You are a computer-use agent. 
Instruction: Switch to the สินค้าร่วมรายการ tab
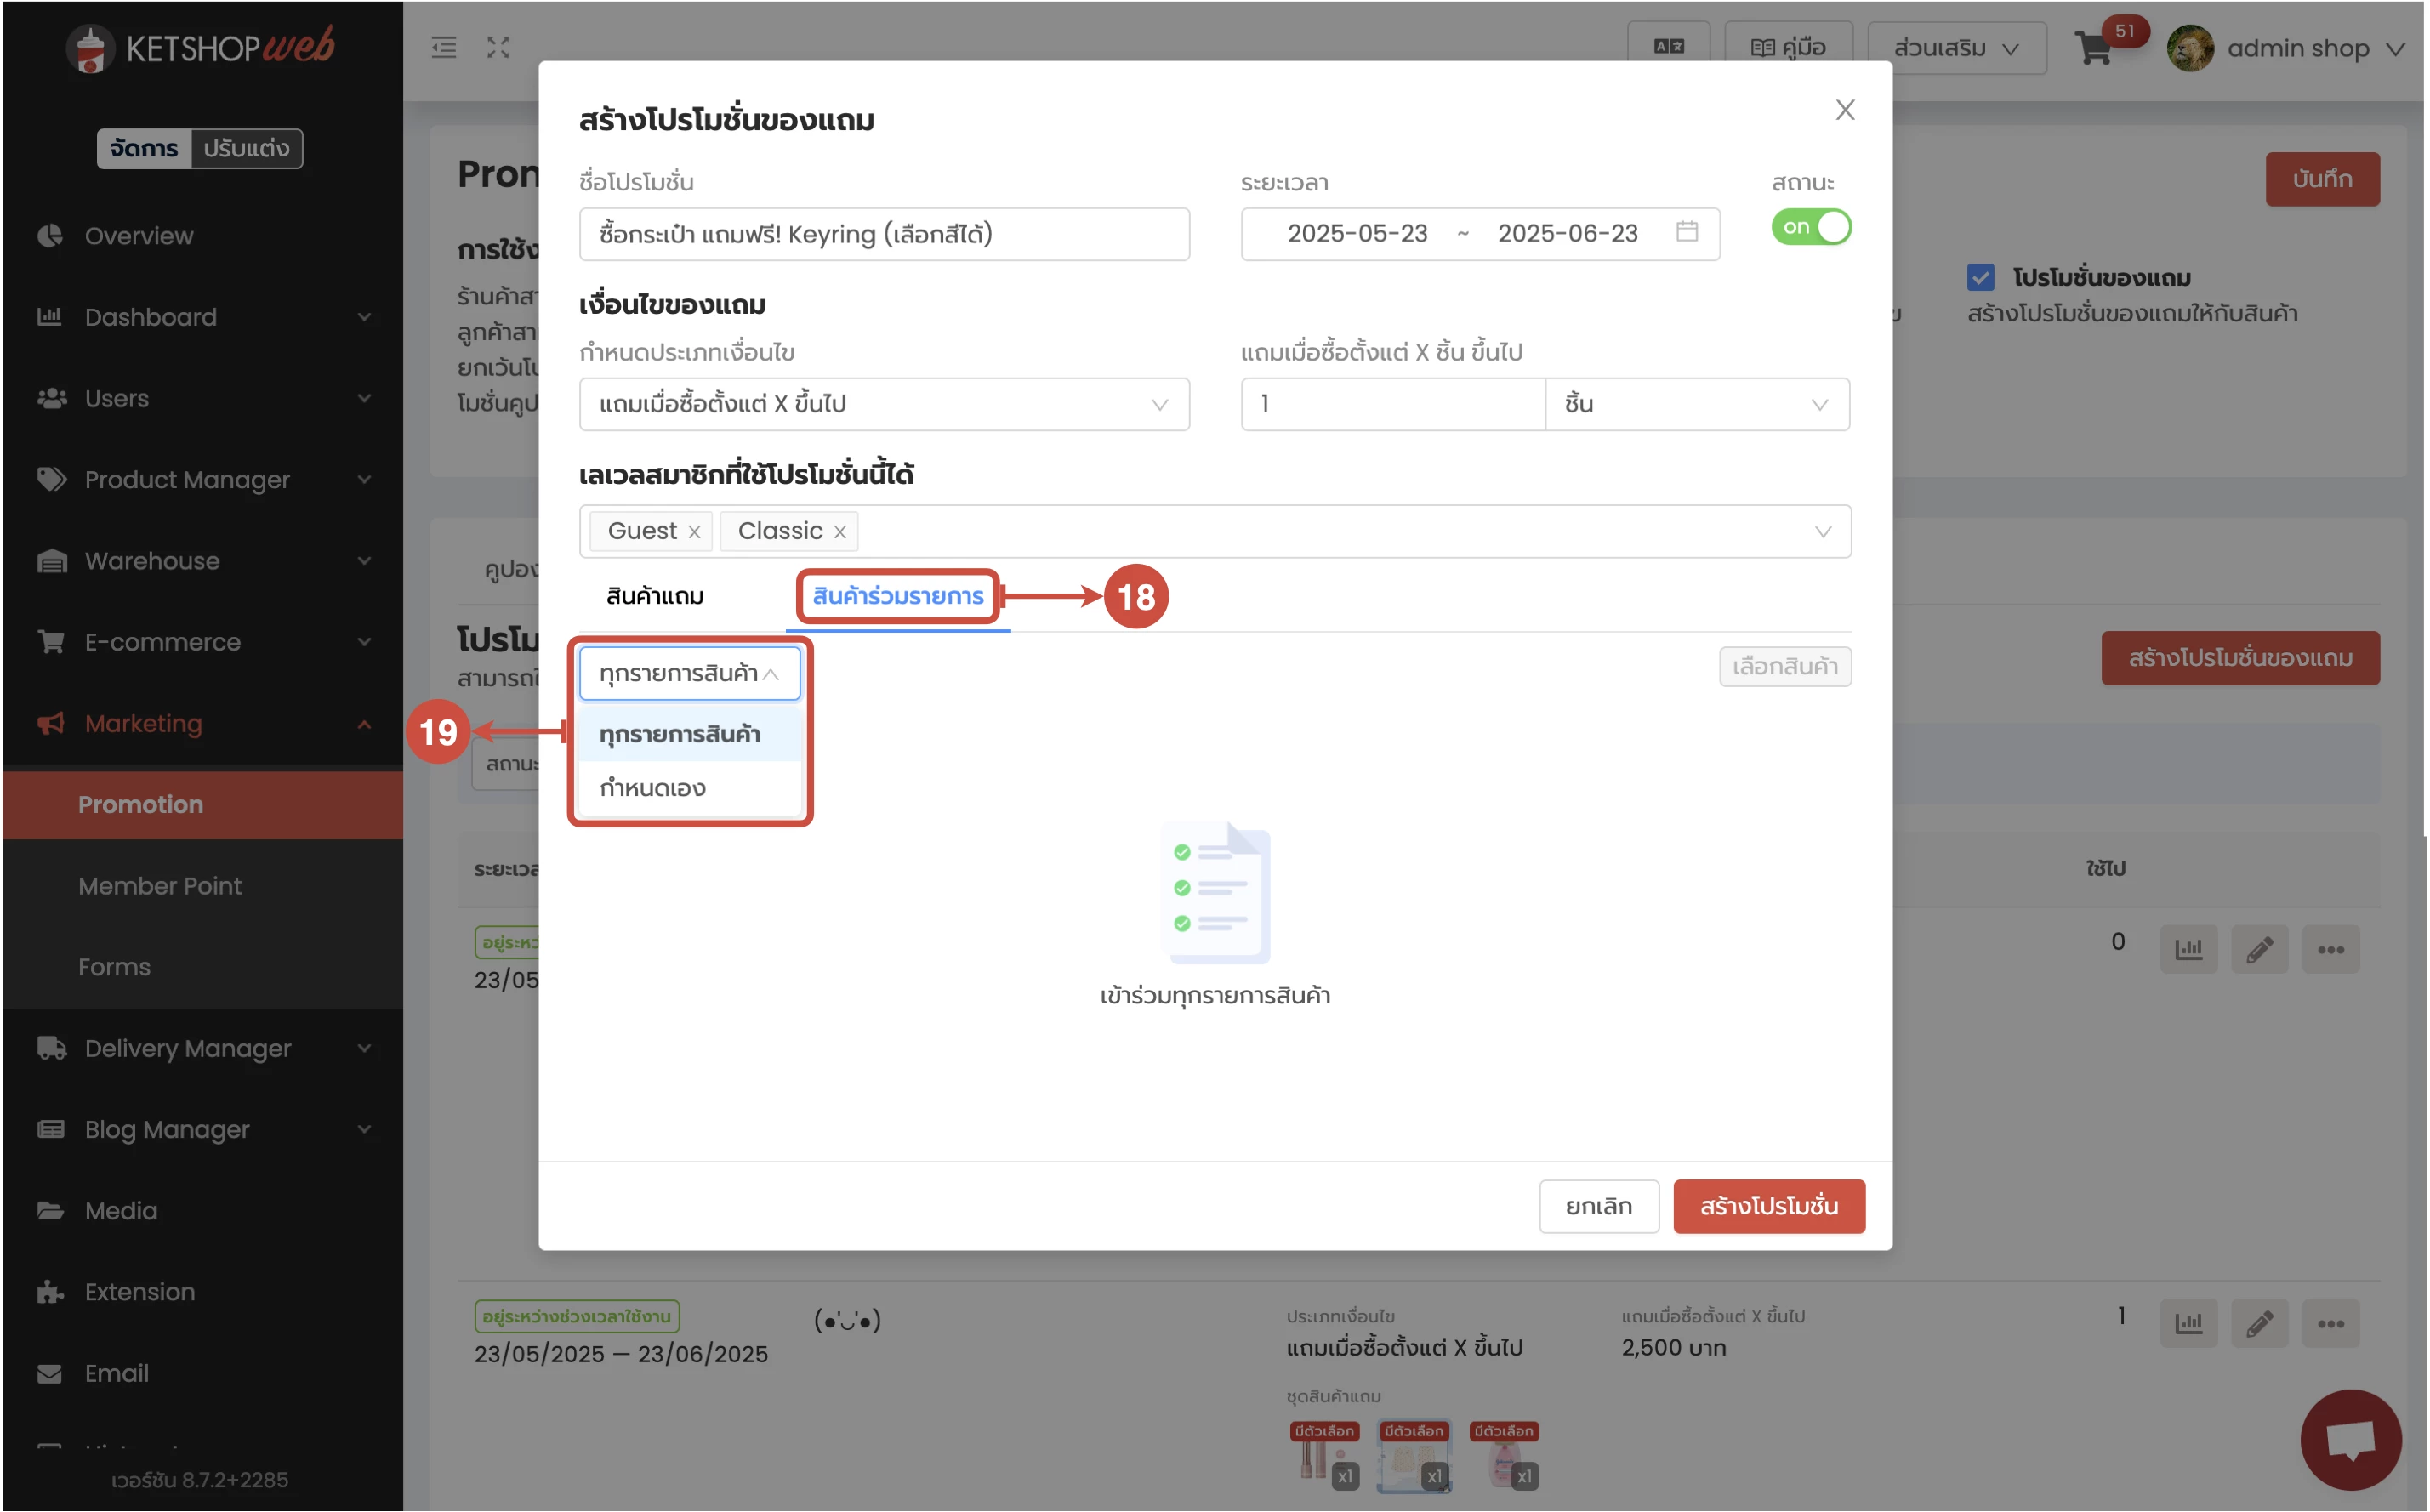[x=895, y=596]
